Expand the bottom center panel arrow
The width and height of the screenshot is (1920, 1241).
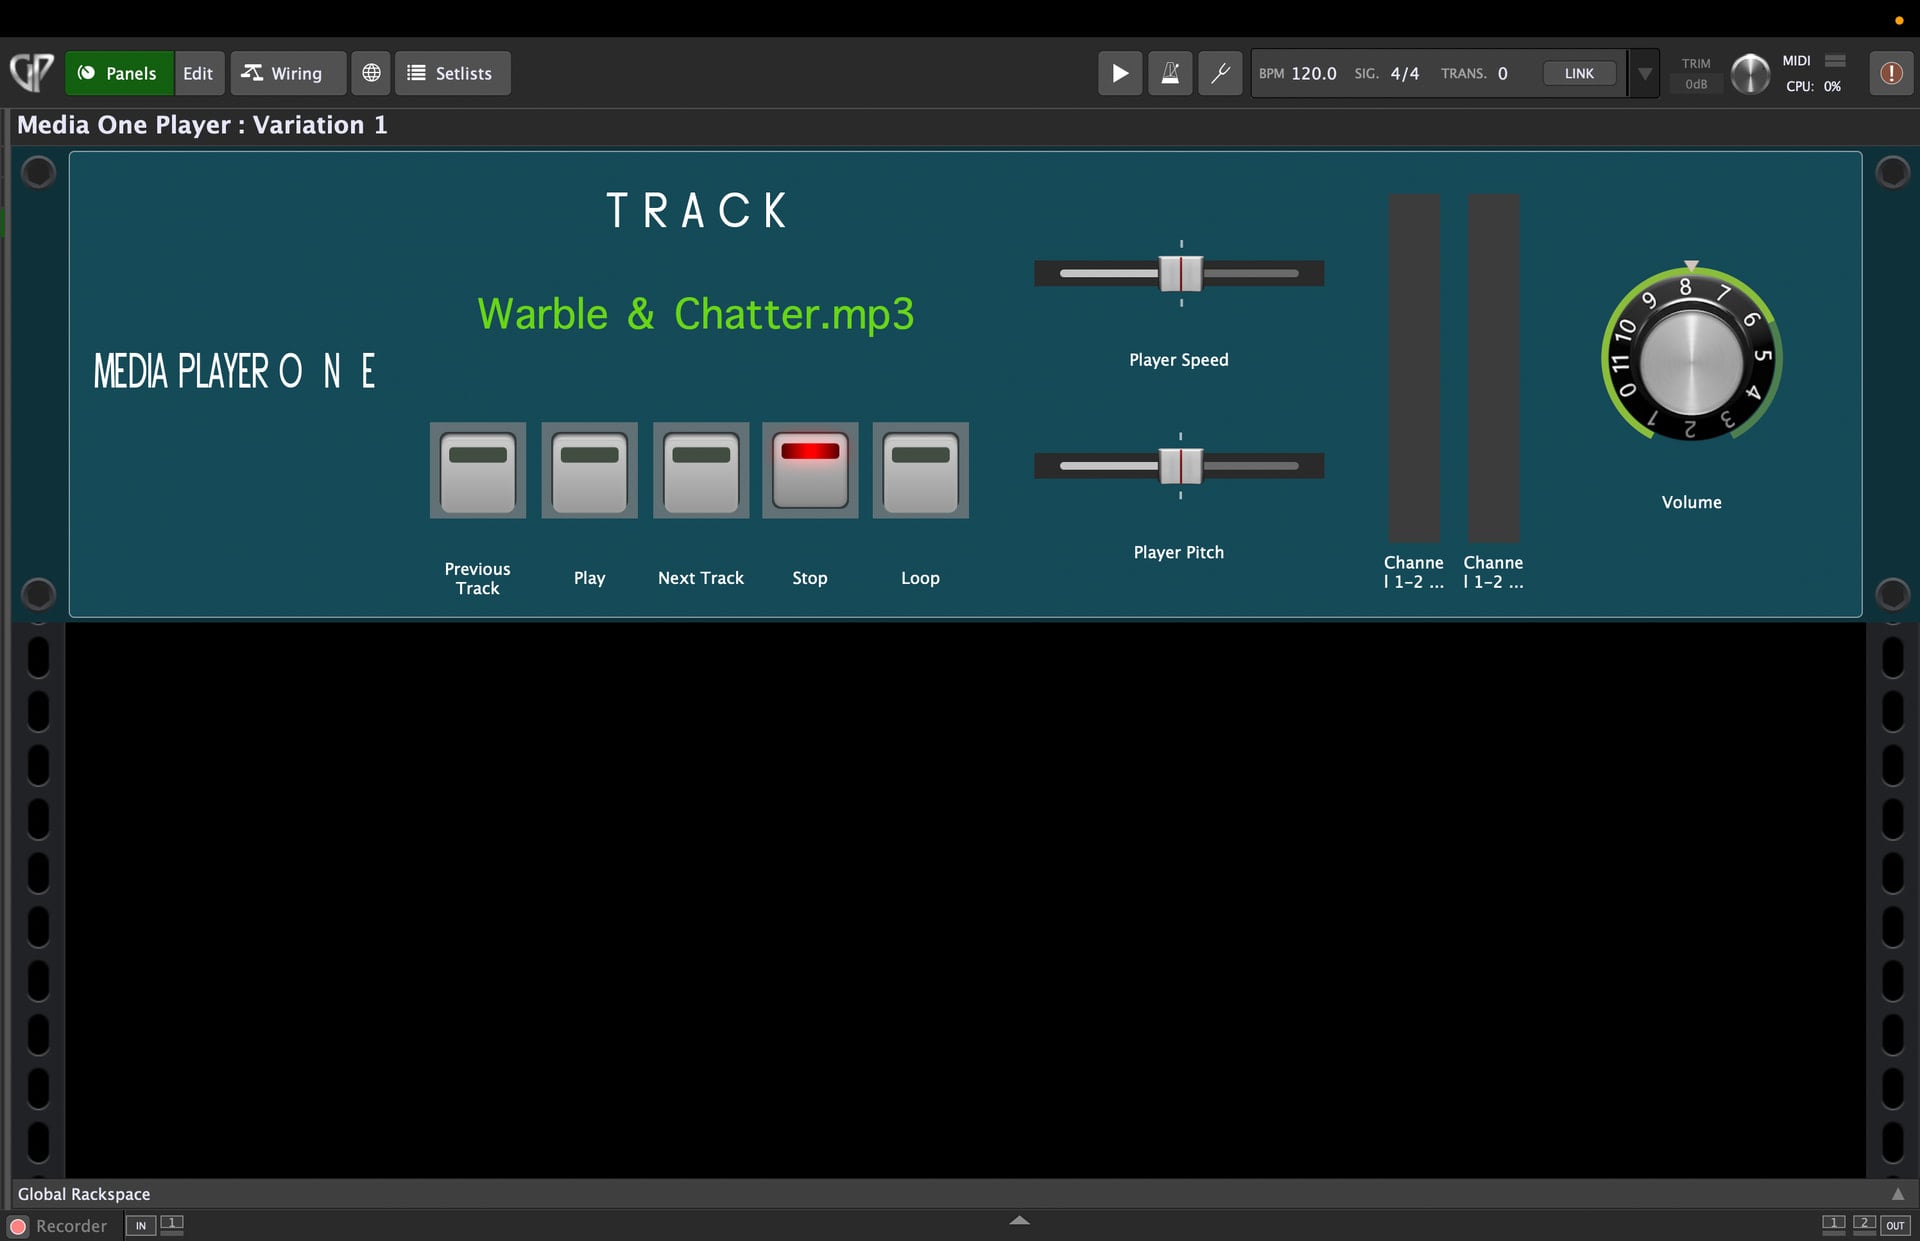(x=1019, y=1220)
